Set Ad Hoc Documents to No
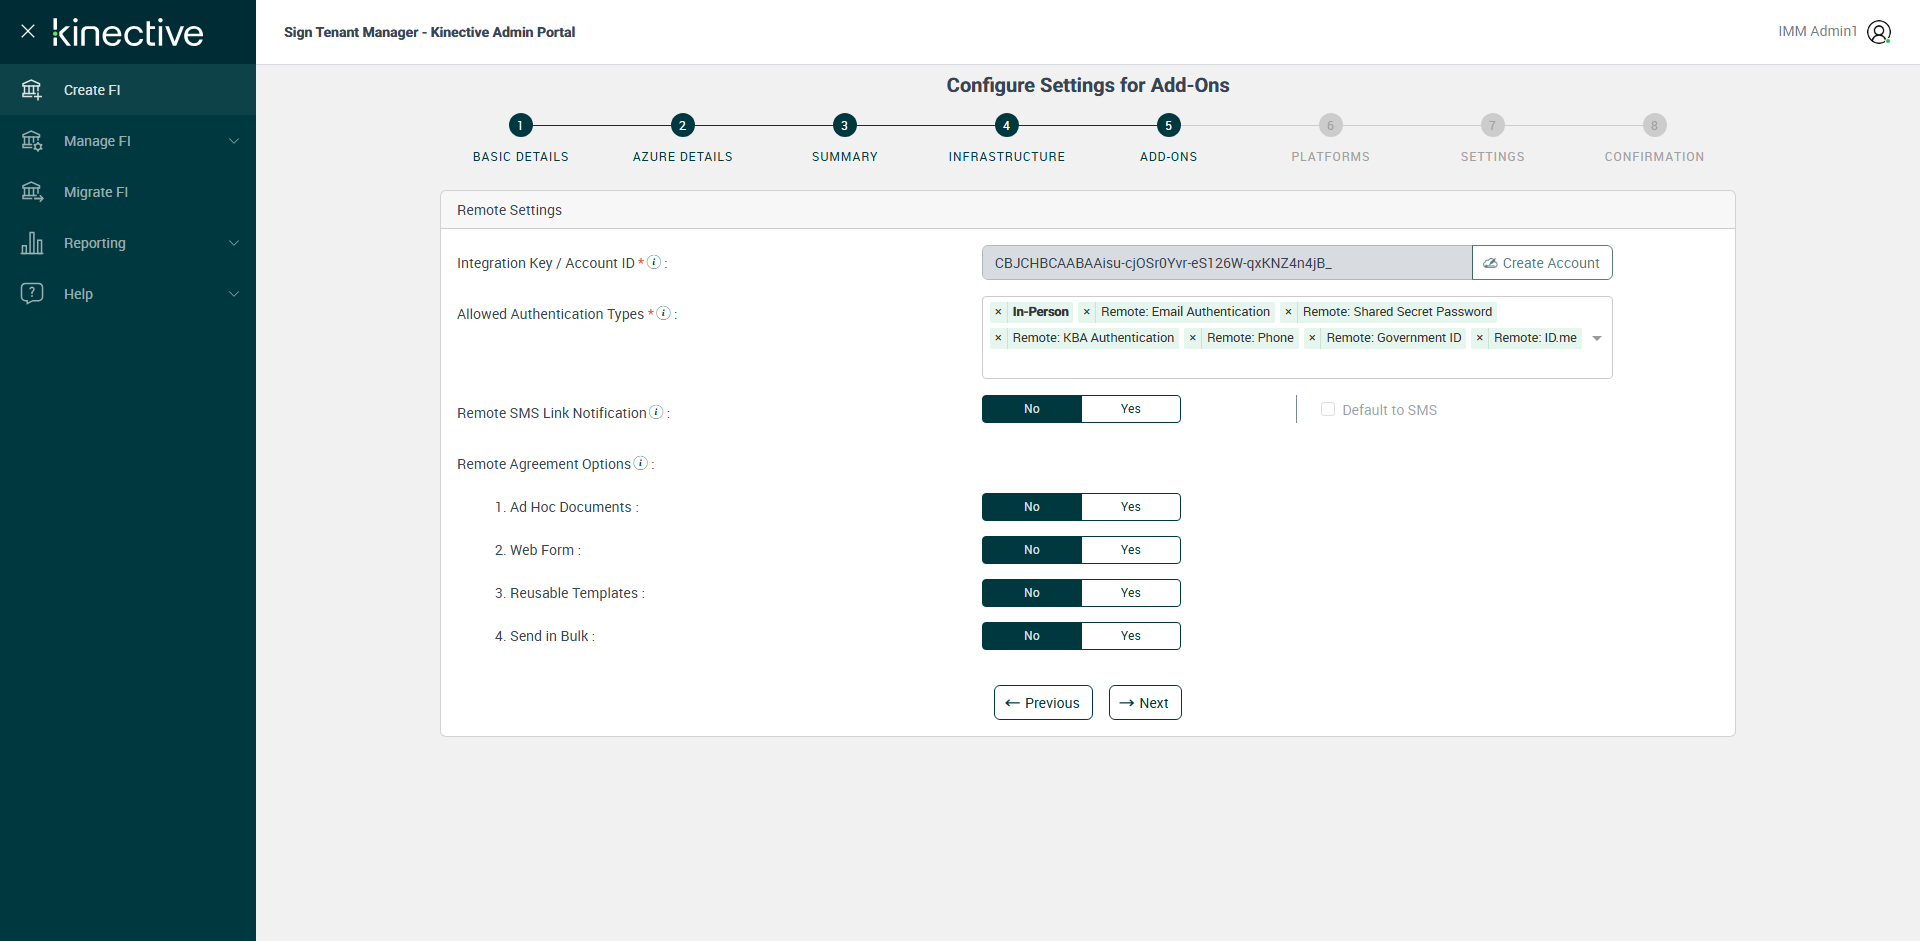The height and width of the screenshot is (941, 1920). point(1031,507)
